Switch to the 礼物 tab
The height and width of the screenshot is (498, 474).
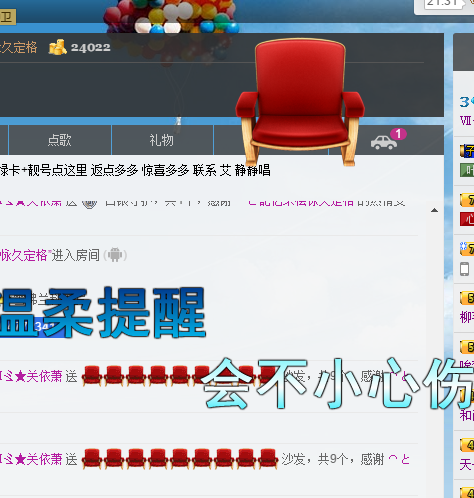click(x=162, y=140)
